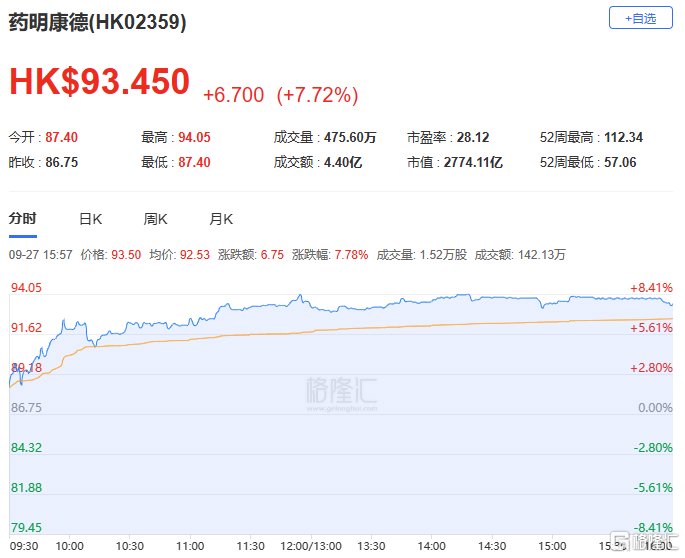This screenshot has width=685, height=558.
Task: Click 市值 value 2774.11亿
Action: (473, 163)
